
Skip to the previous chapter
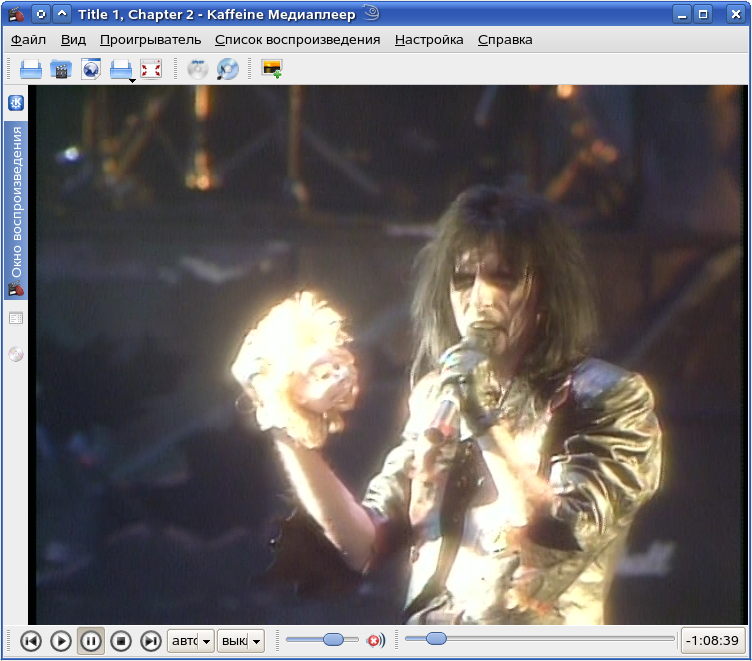pos(31,641)
